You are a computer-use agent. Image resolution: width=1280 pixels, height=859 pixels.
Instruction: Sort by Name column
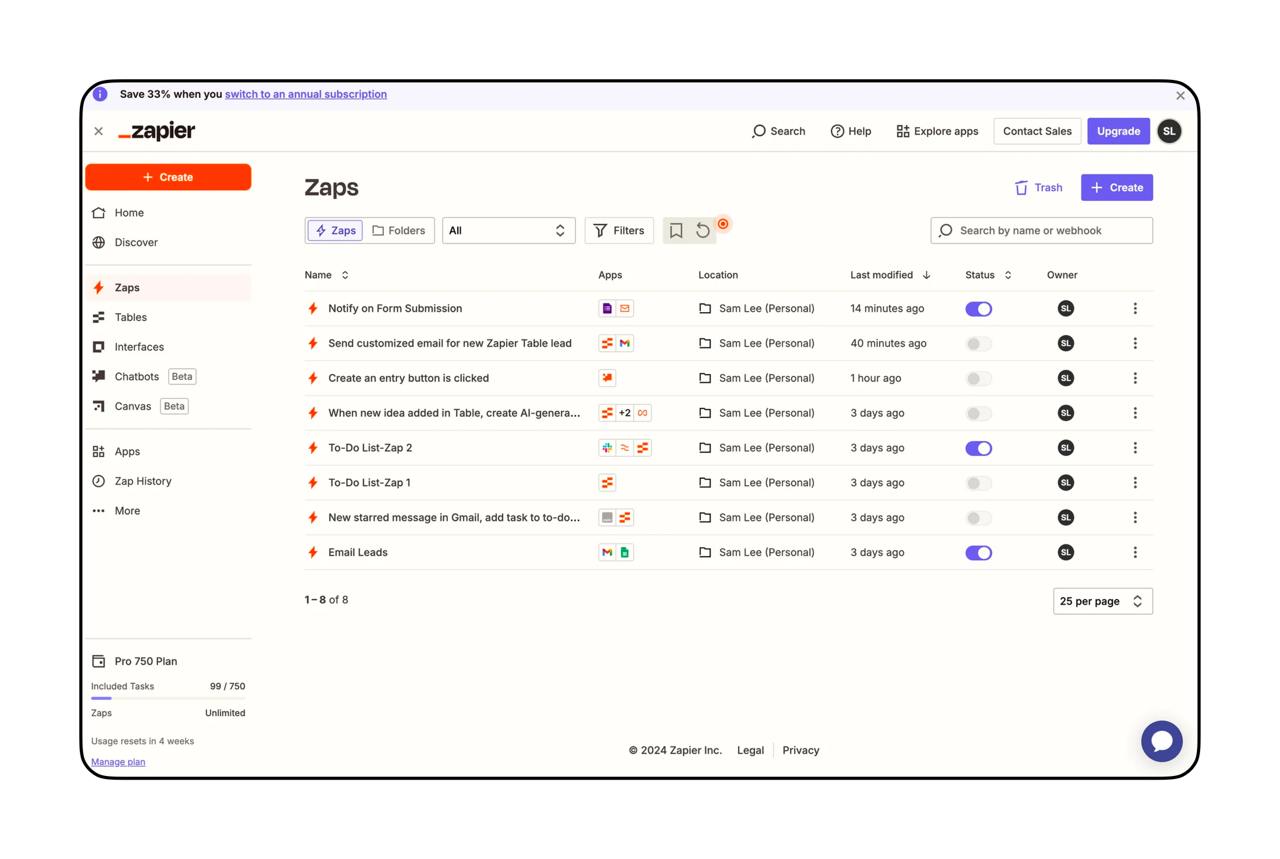coord(327,275)
